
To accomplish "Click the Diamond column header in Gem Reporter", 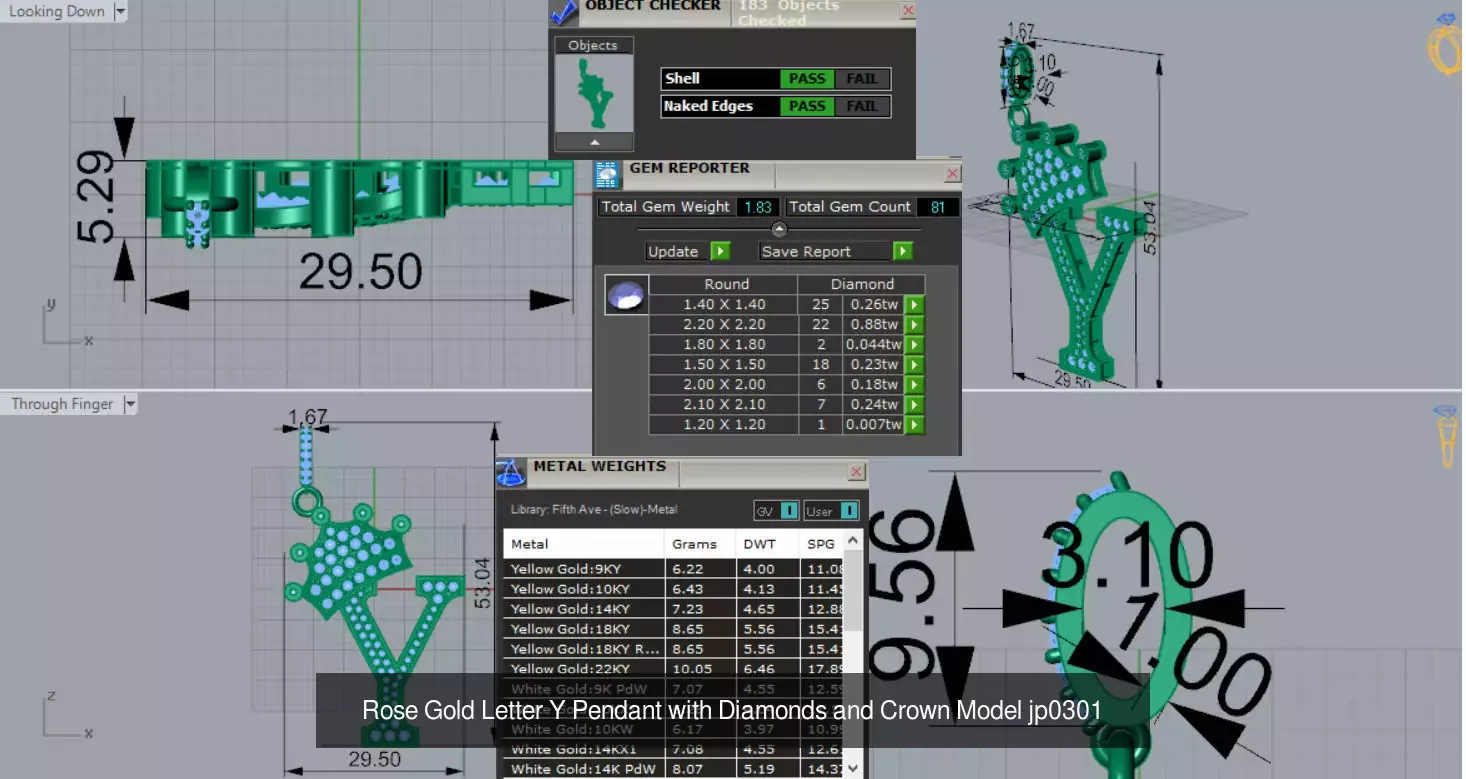I will 862,284.
